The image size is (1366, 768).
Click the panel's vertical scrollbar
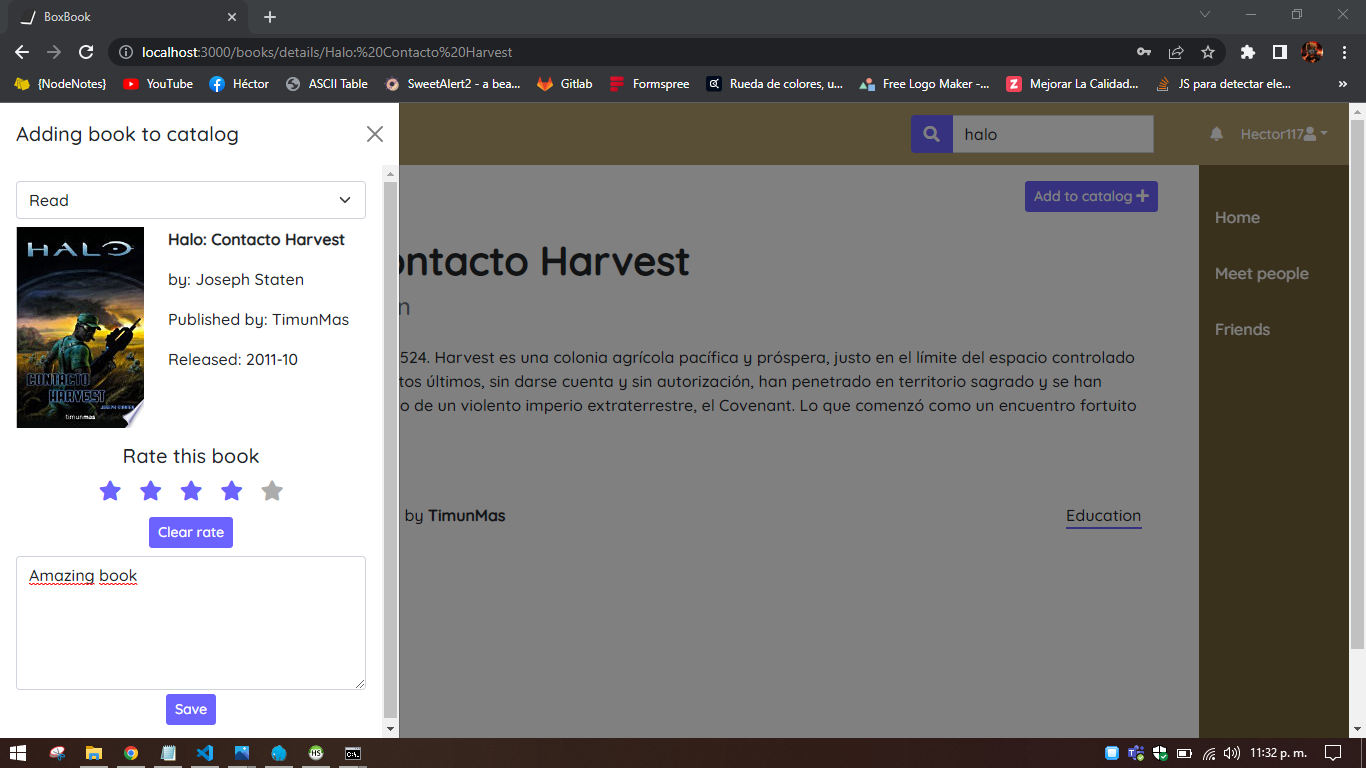coord(391,450)
